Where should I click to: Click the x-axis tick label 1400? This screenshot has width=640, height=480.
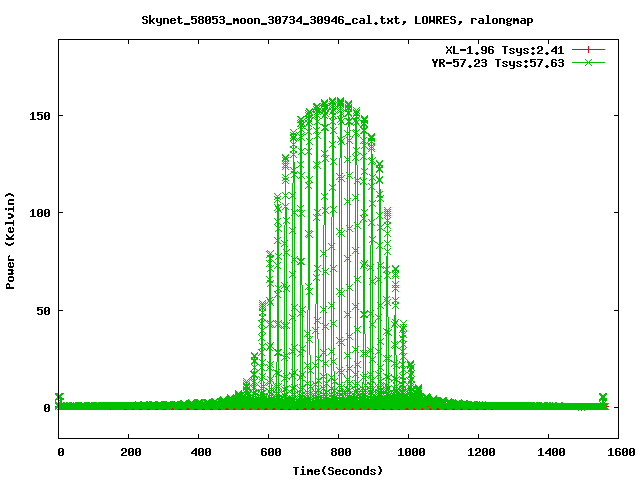pyautogui.click(x=551, y=452)
